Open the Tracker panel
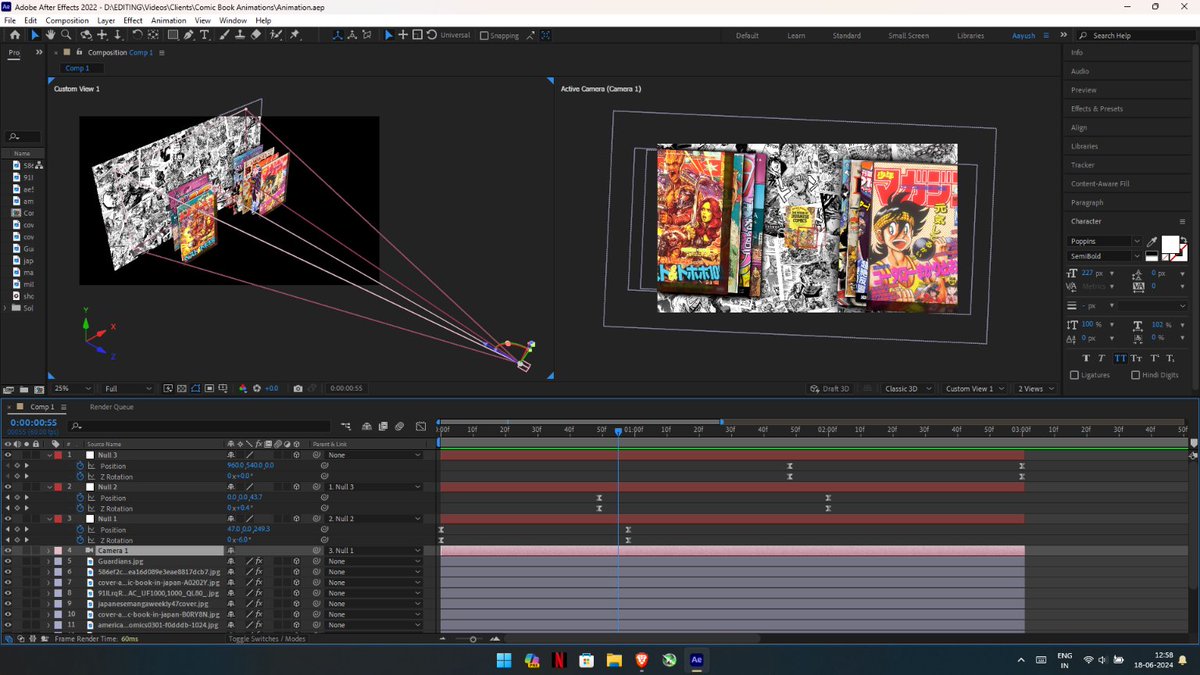Screen dimensions: 1200x675 point(1083,165)
